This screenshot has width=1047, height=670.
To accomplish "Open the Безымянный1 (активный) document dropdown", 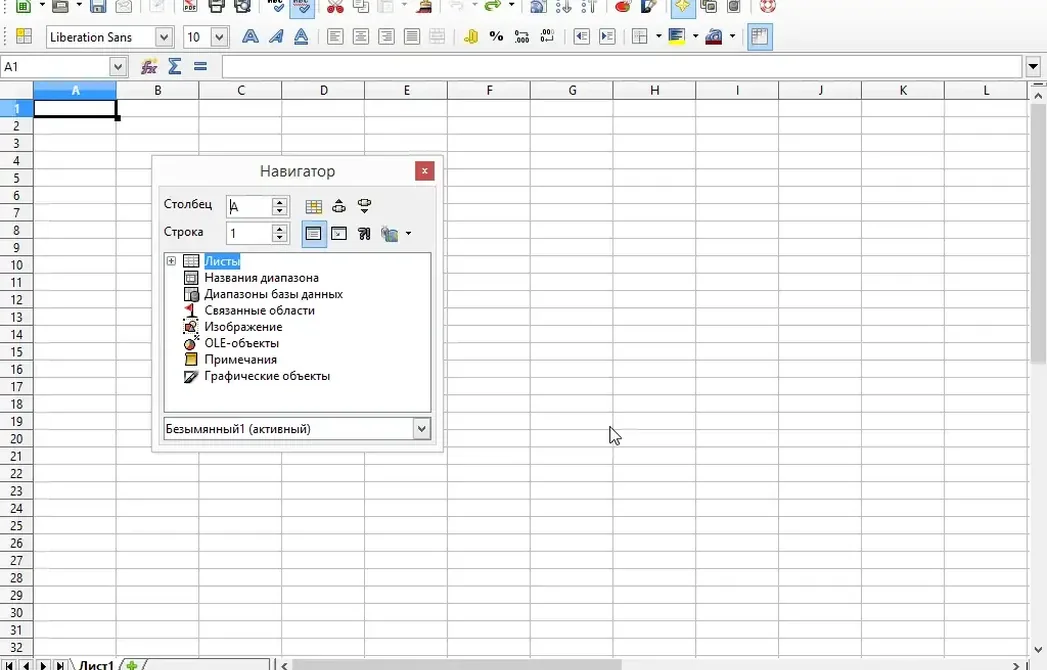I will [421, 429].
